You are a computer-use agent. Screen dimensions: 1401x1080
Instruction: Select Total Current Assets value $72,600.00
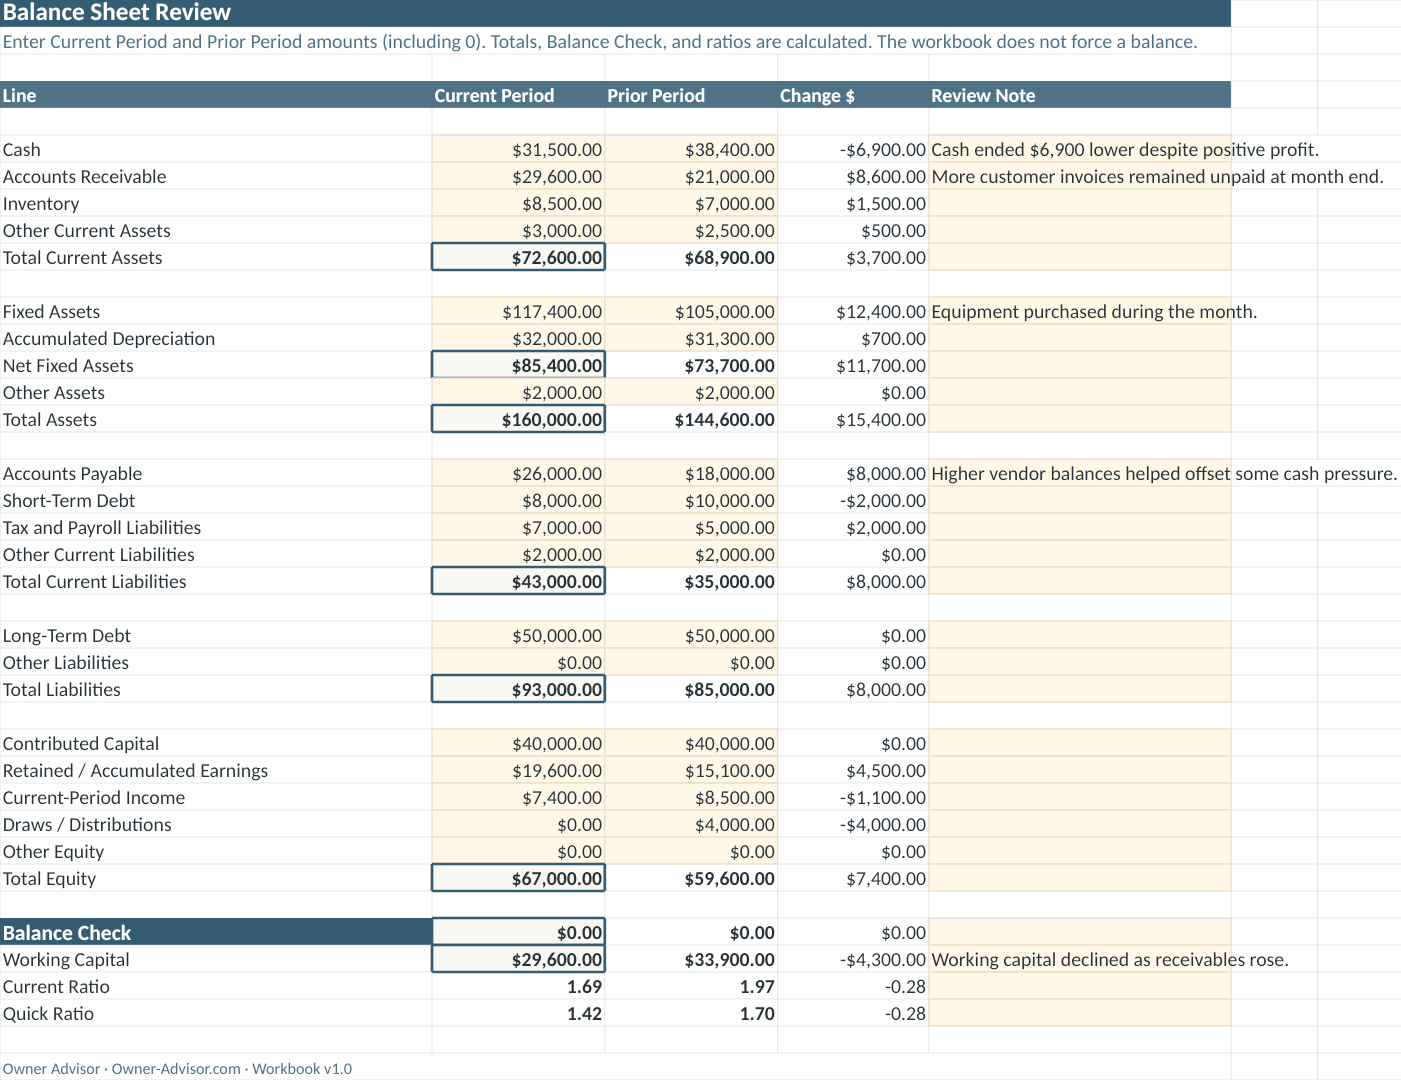pyautogui.click(x=518, y=257)
